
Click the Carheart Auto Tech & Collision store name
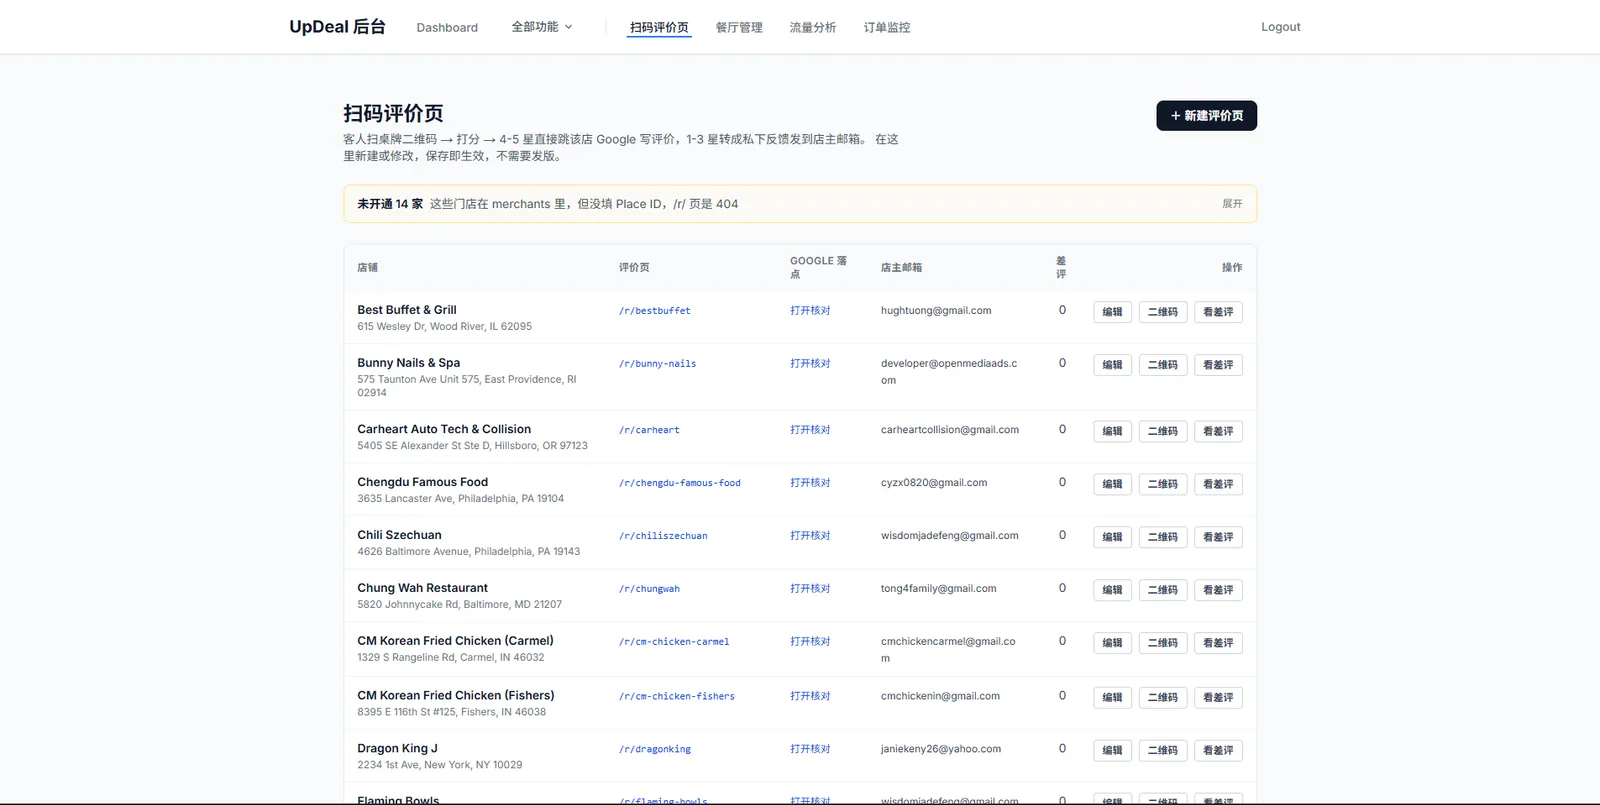(x=444, y=429)
